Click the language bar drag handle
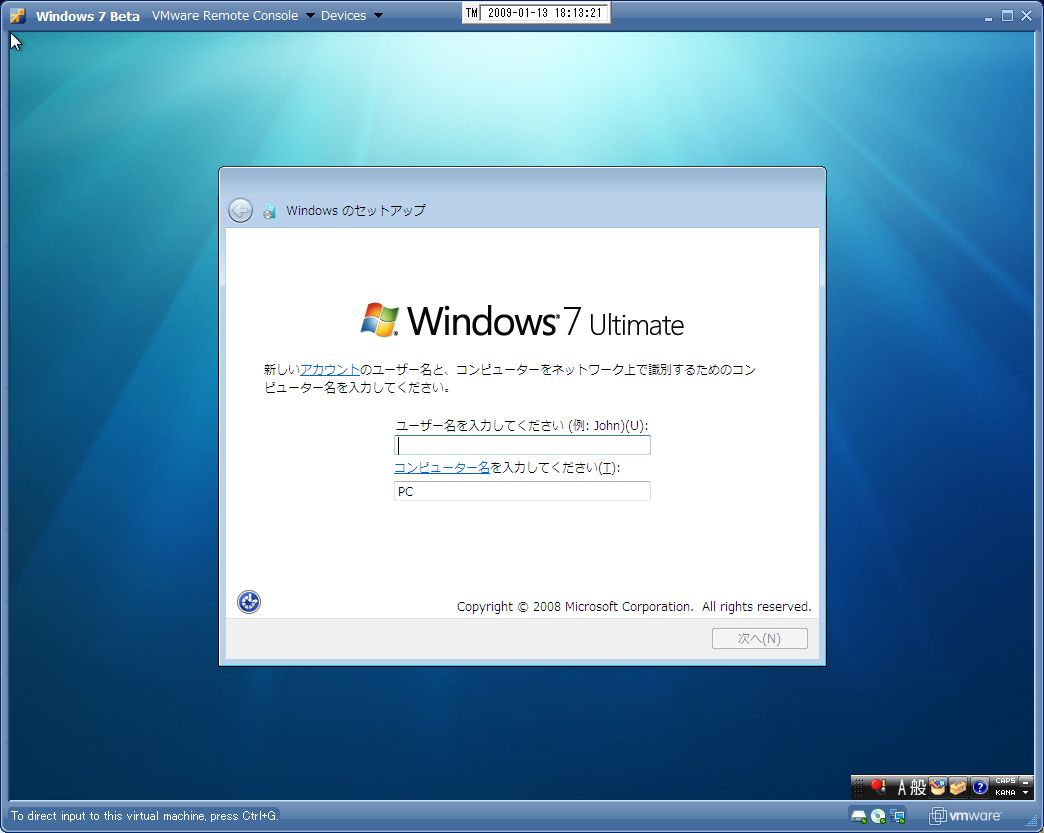This screenshot has width=1044, height=833. [858, 788]
